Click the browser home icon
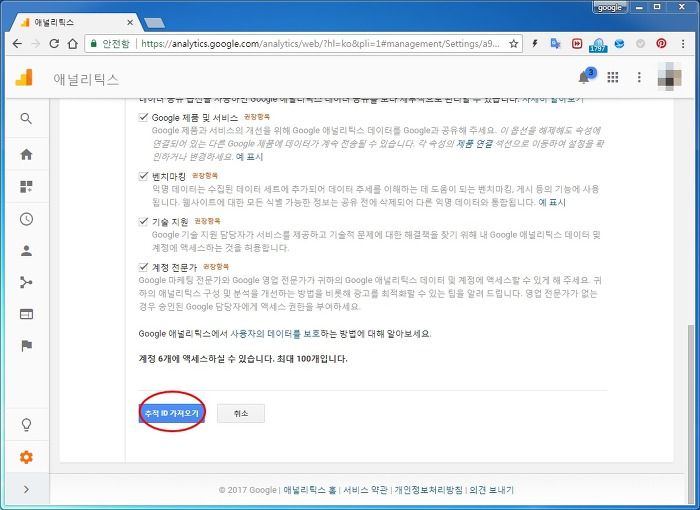The image size is (700, 510). pyautogui.click(x=72, y=43)
